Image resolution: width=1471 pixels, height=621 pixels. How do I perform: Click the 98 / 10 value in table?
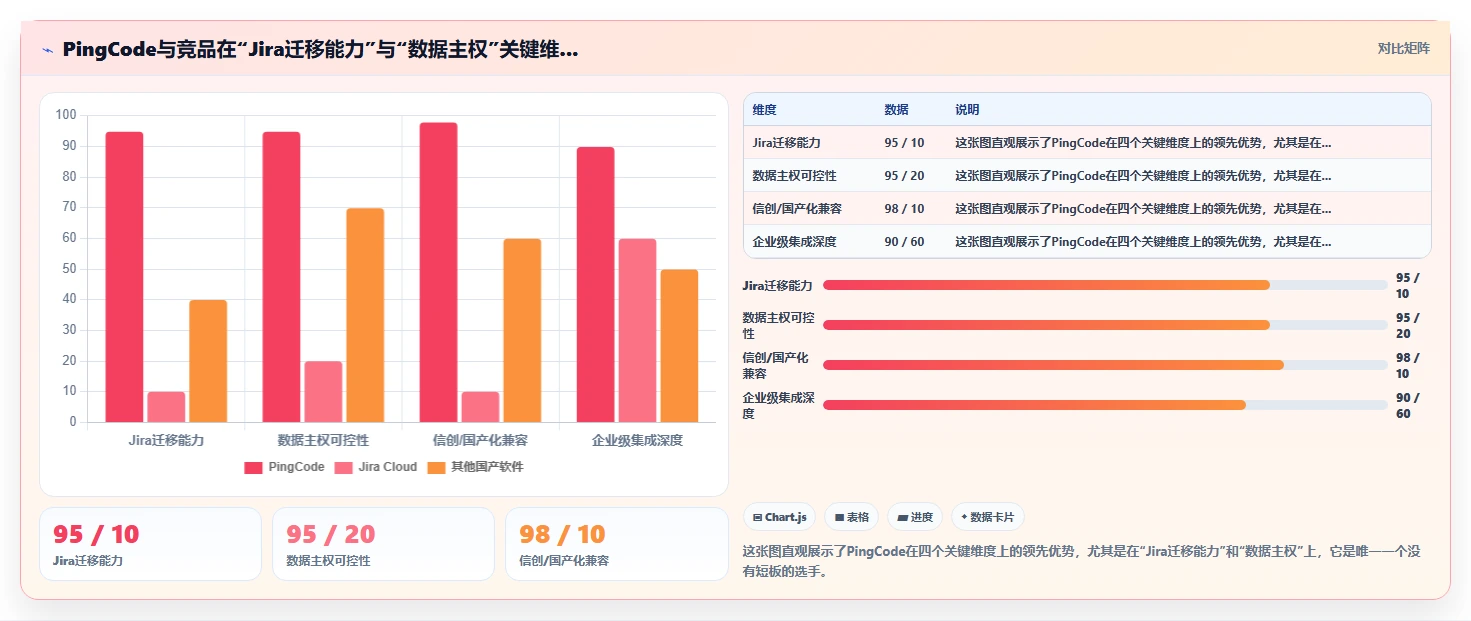click(x=904, y=209)
